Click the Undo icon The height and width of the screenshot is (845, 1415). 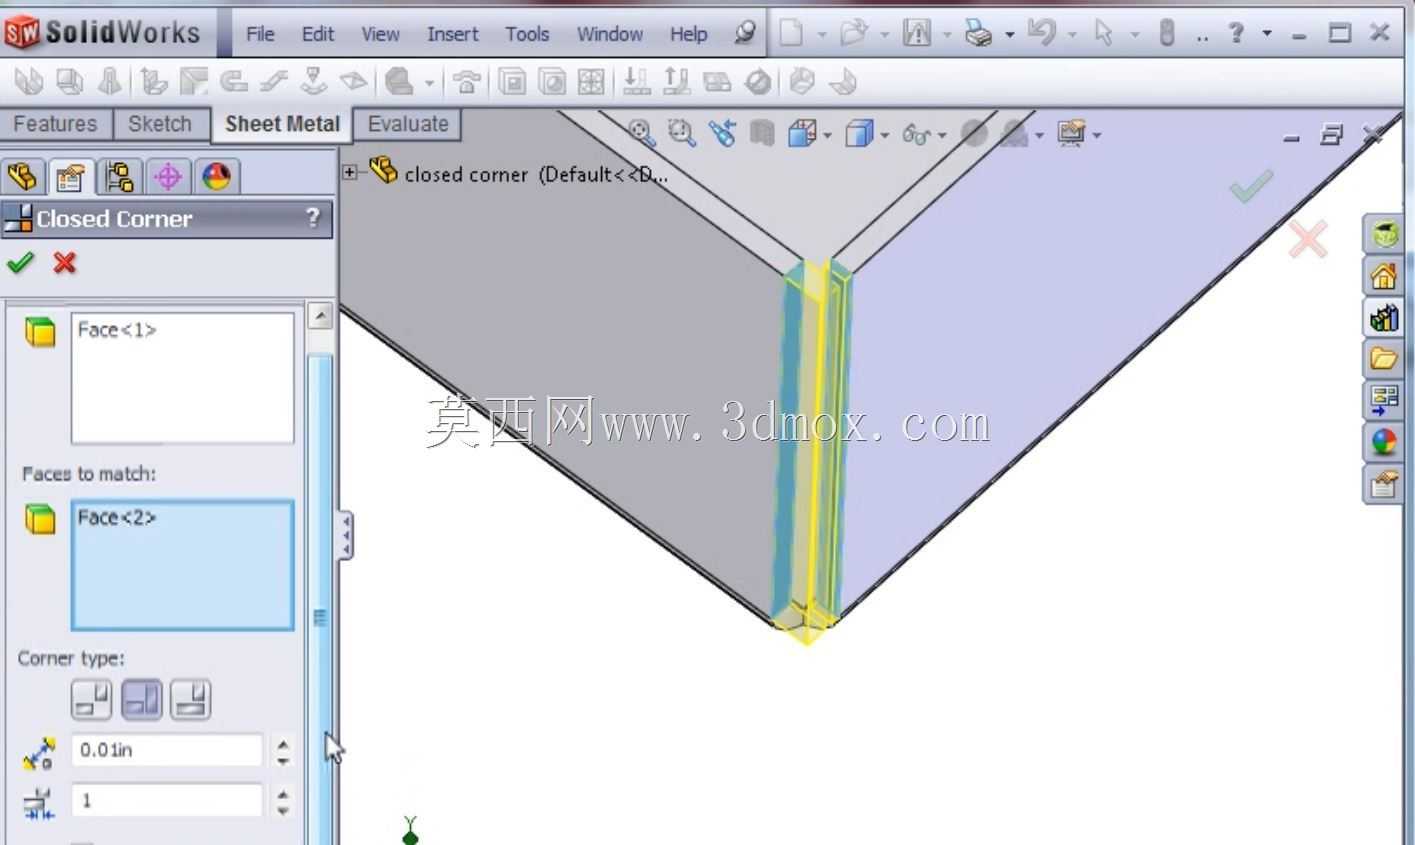click(1041, 33)
